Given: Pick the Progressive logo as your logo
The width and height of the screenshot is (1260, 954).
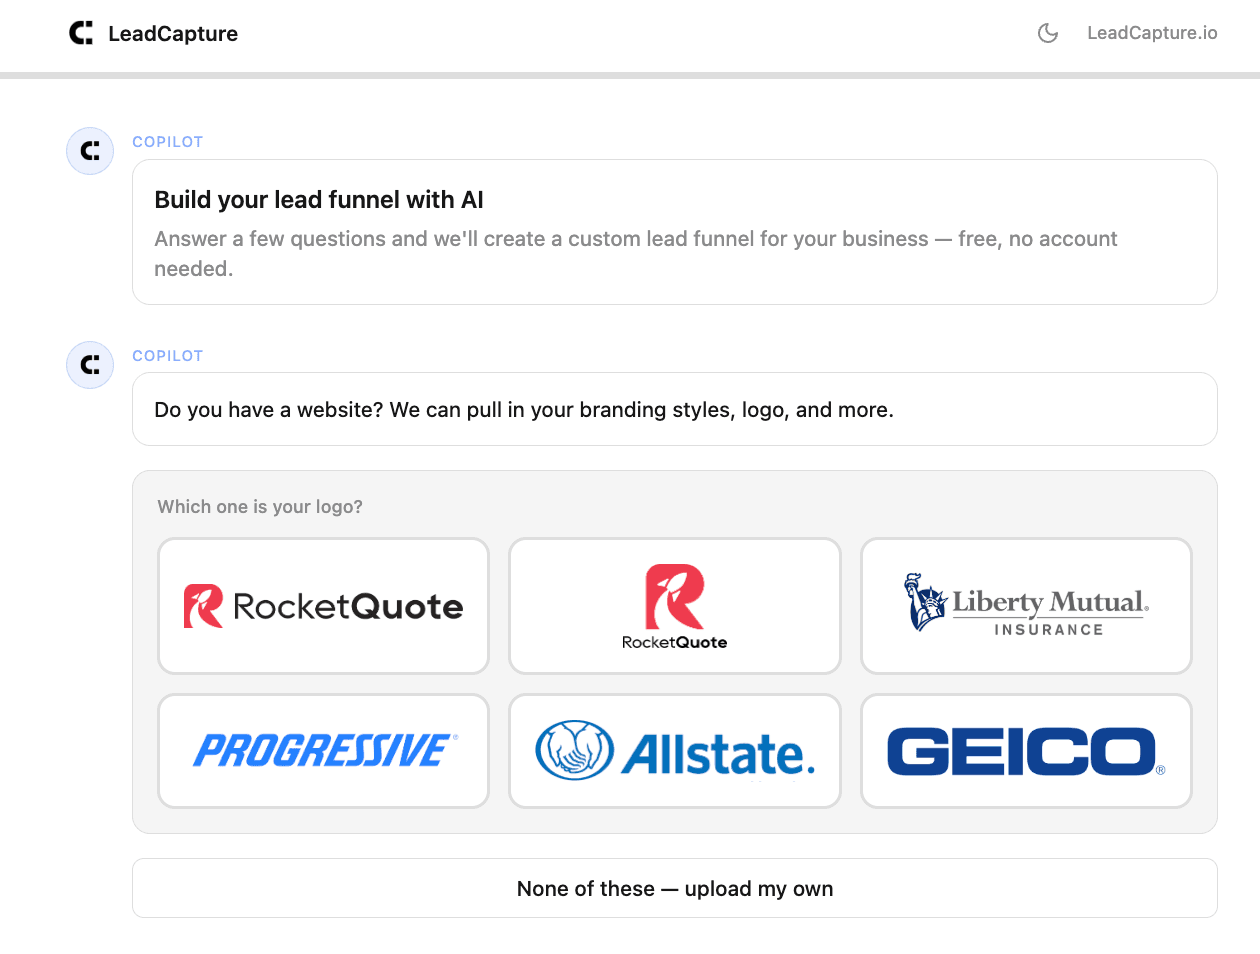Looking at the screenshot, I should tap(322, 750).
